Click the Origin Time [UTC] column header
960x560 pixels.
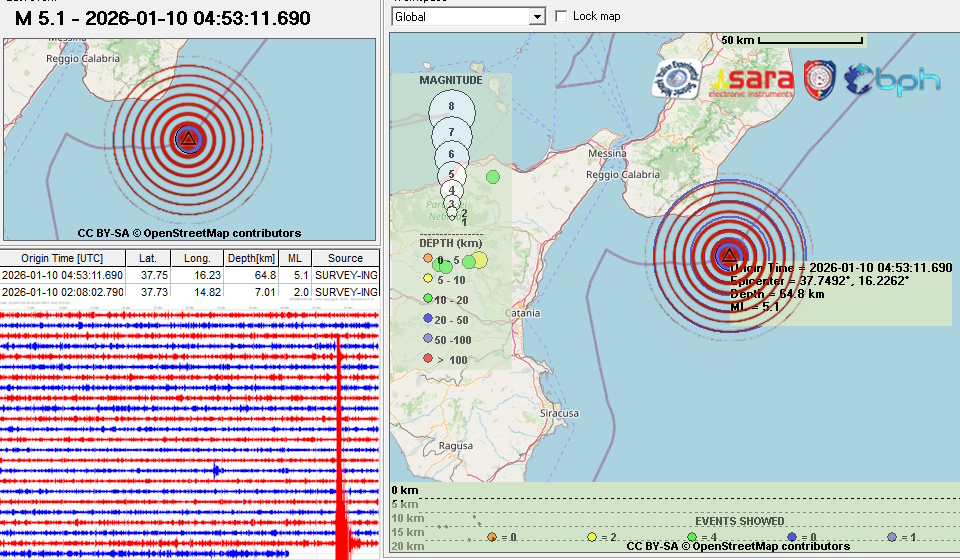click(62, 259)
